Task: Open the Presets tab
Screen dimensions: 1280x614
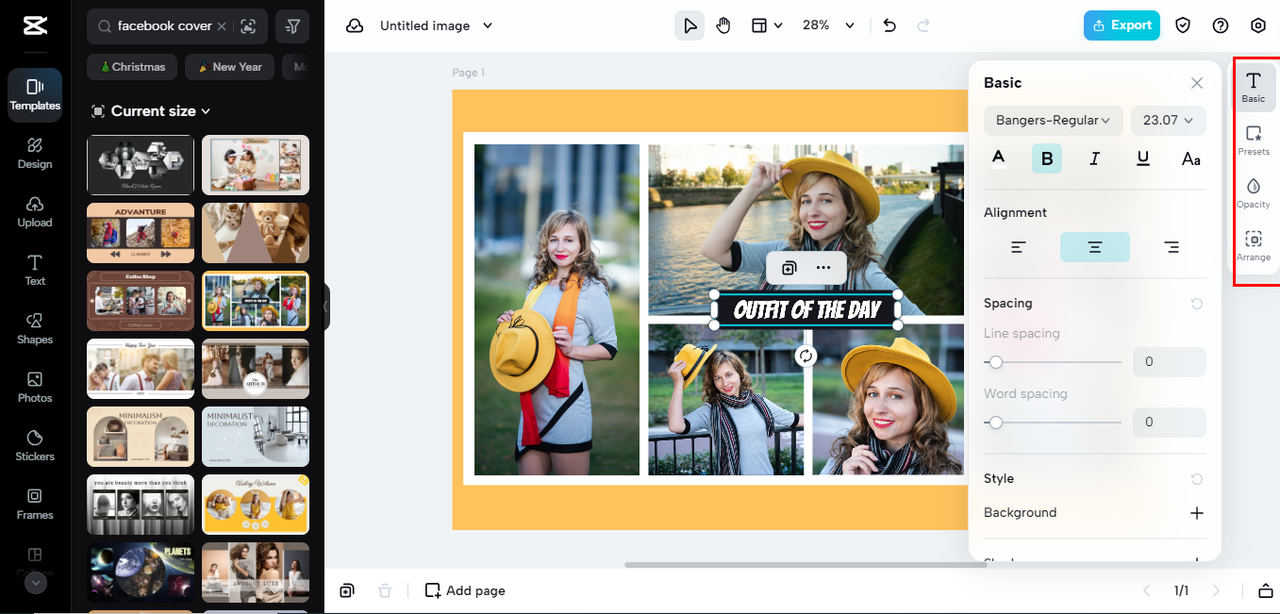Action: click(x=1253, y=139)
